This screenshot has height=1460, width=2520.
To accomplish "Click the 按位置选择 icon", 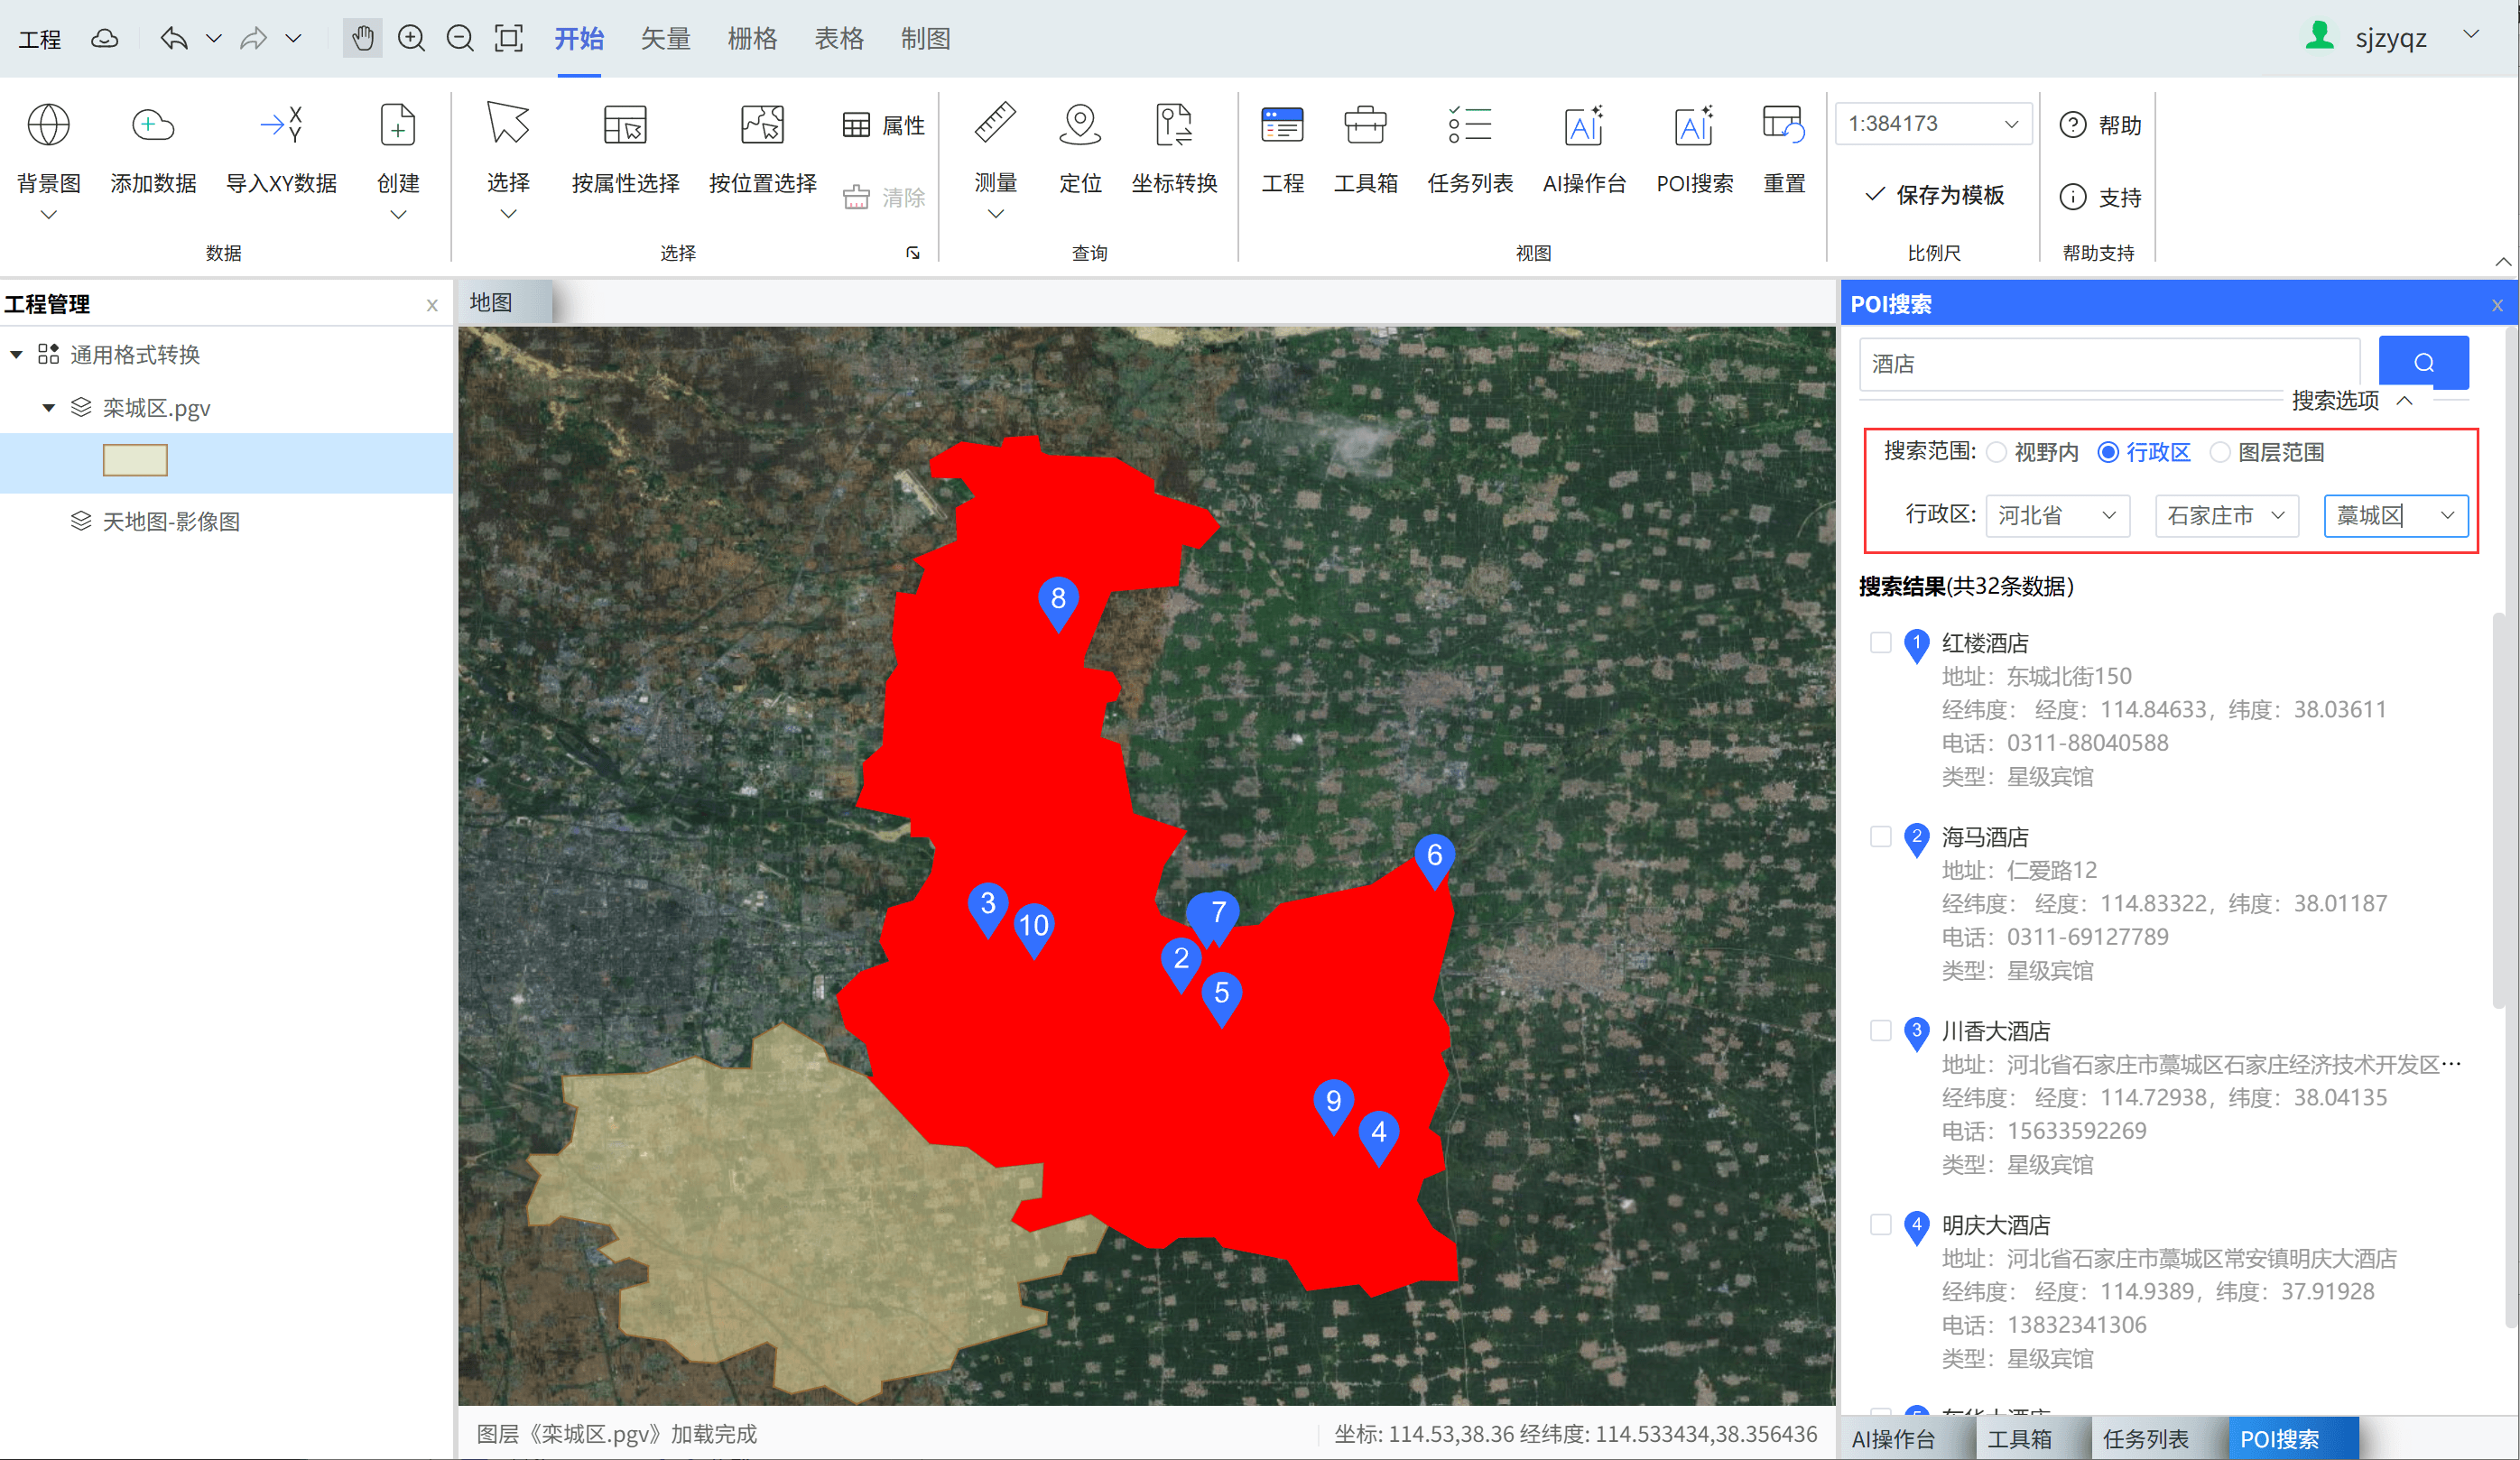I will click(762, 125).
